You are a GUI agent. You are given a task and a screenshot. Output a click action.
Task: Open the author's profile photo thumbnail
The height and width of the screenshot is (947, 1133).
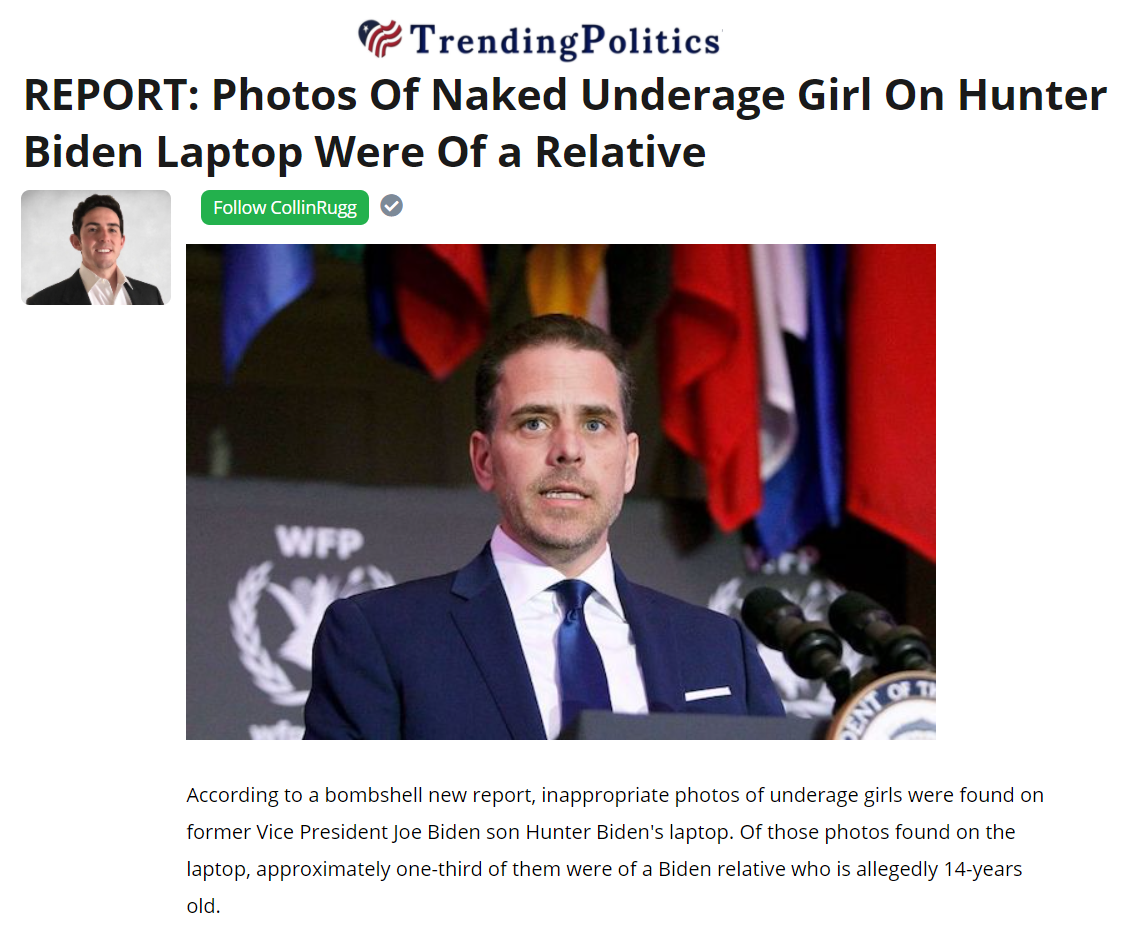click(x=96, y=247)
